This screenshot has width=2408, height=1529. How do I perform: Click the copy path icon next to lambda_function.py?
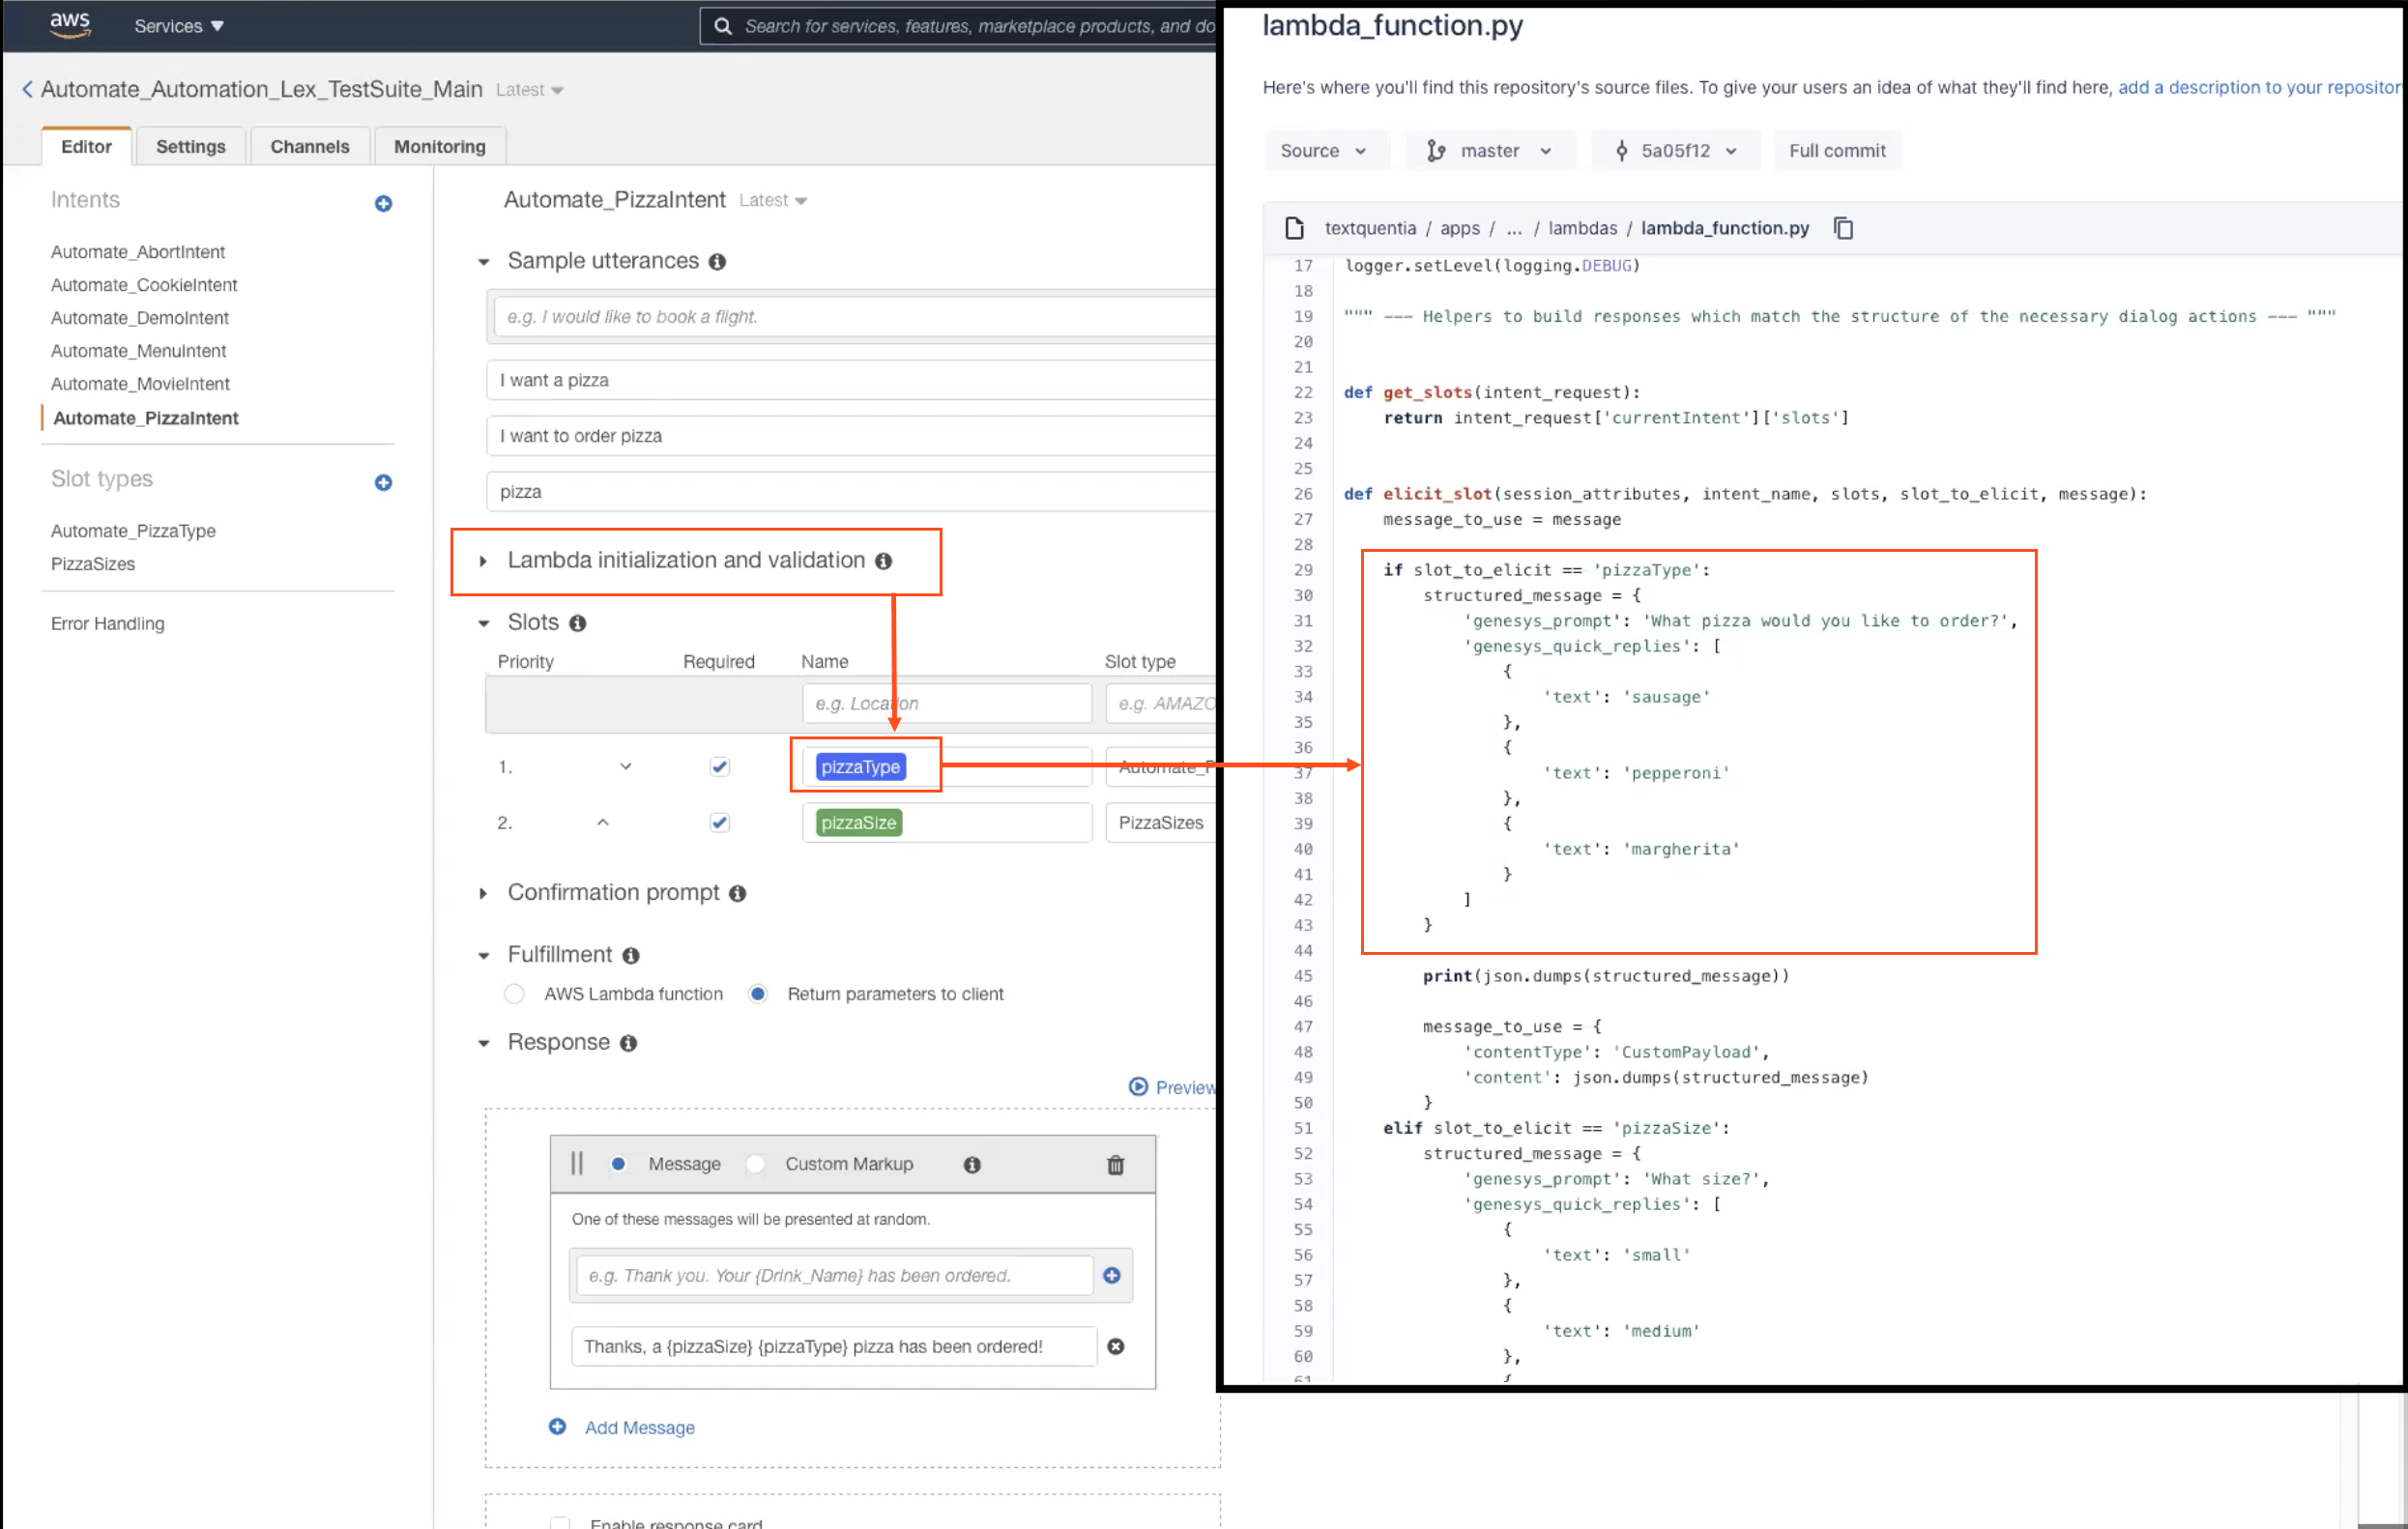(1843, 228)
